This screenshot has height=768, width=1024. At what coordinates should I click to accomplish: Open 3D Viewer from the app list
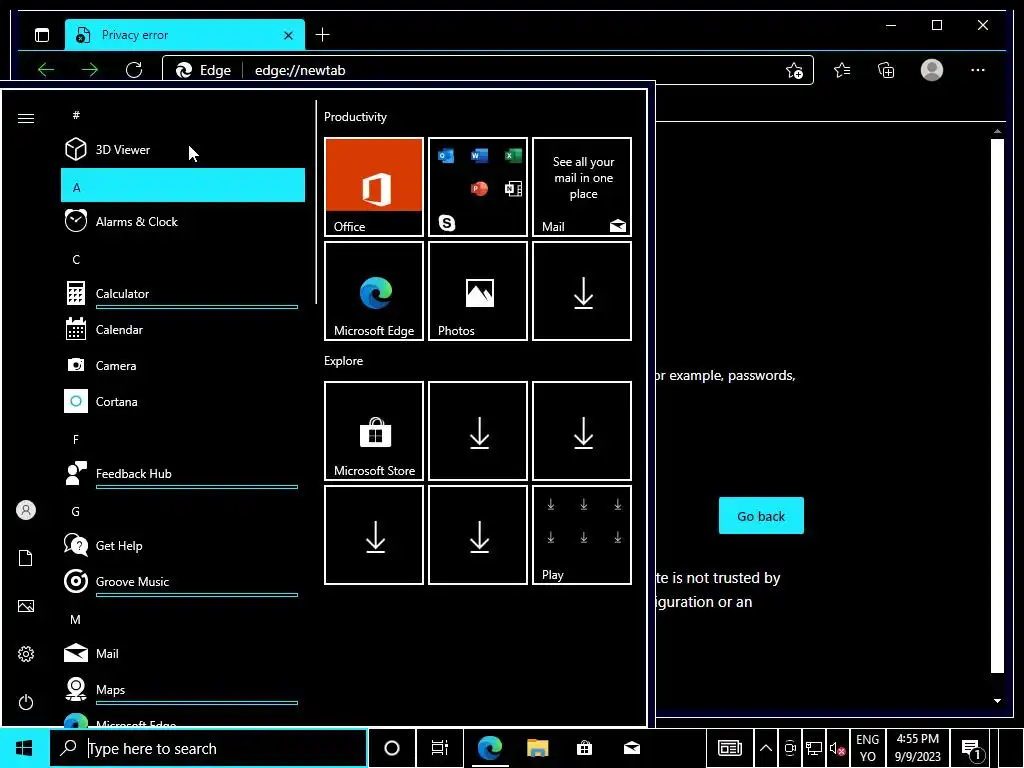coord(183,150)
